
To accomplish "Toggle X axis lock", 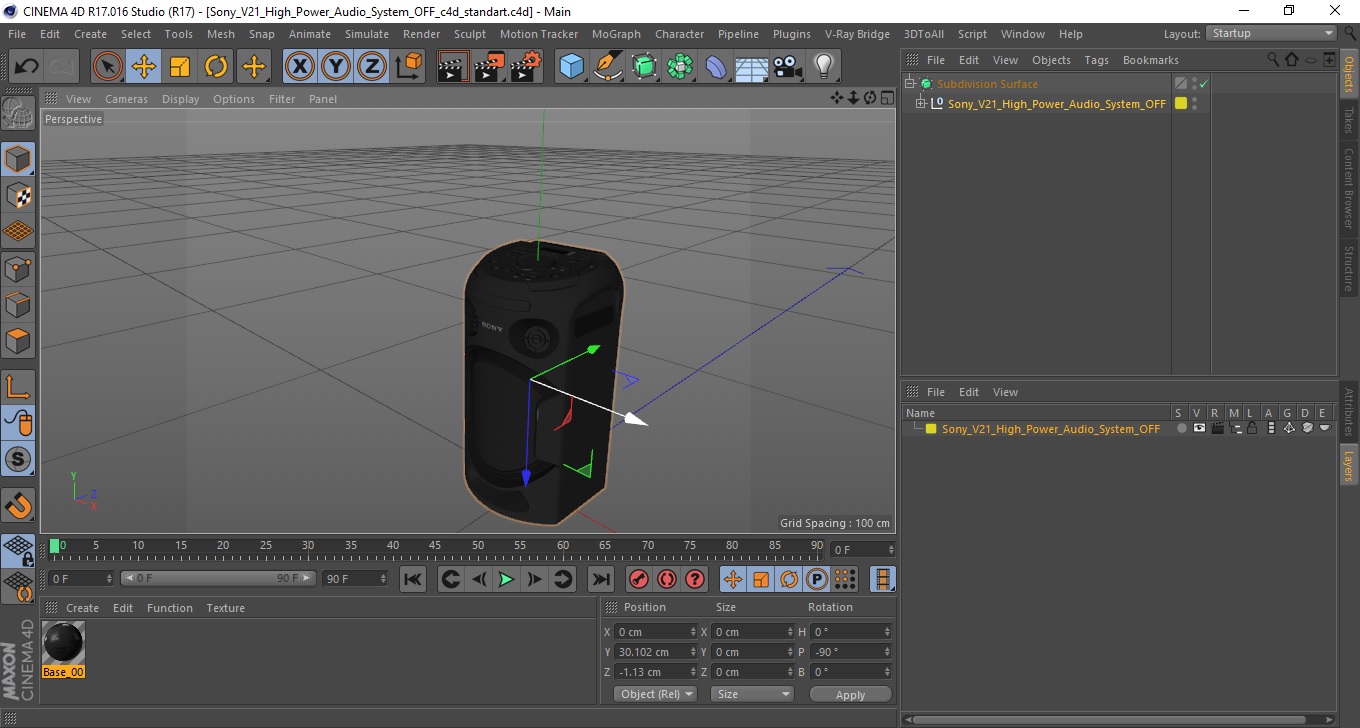I will point(300,67).
